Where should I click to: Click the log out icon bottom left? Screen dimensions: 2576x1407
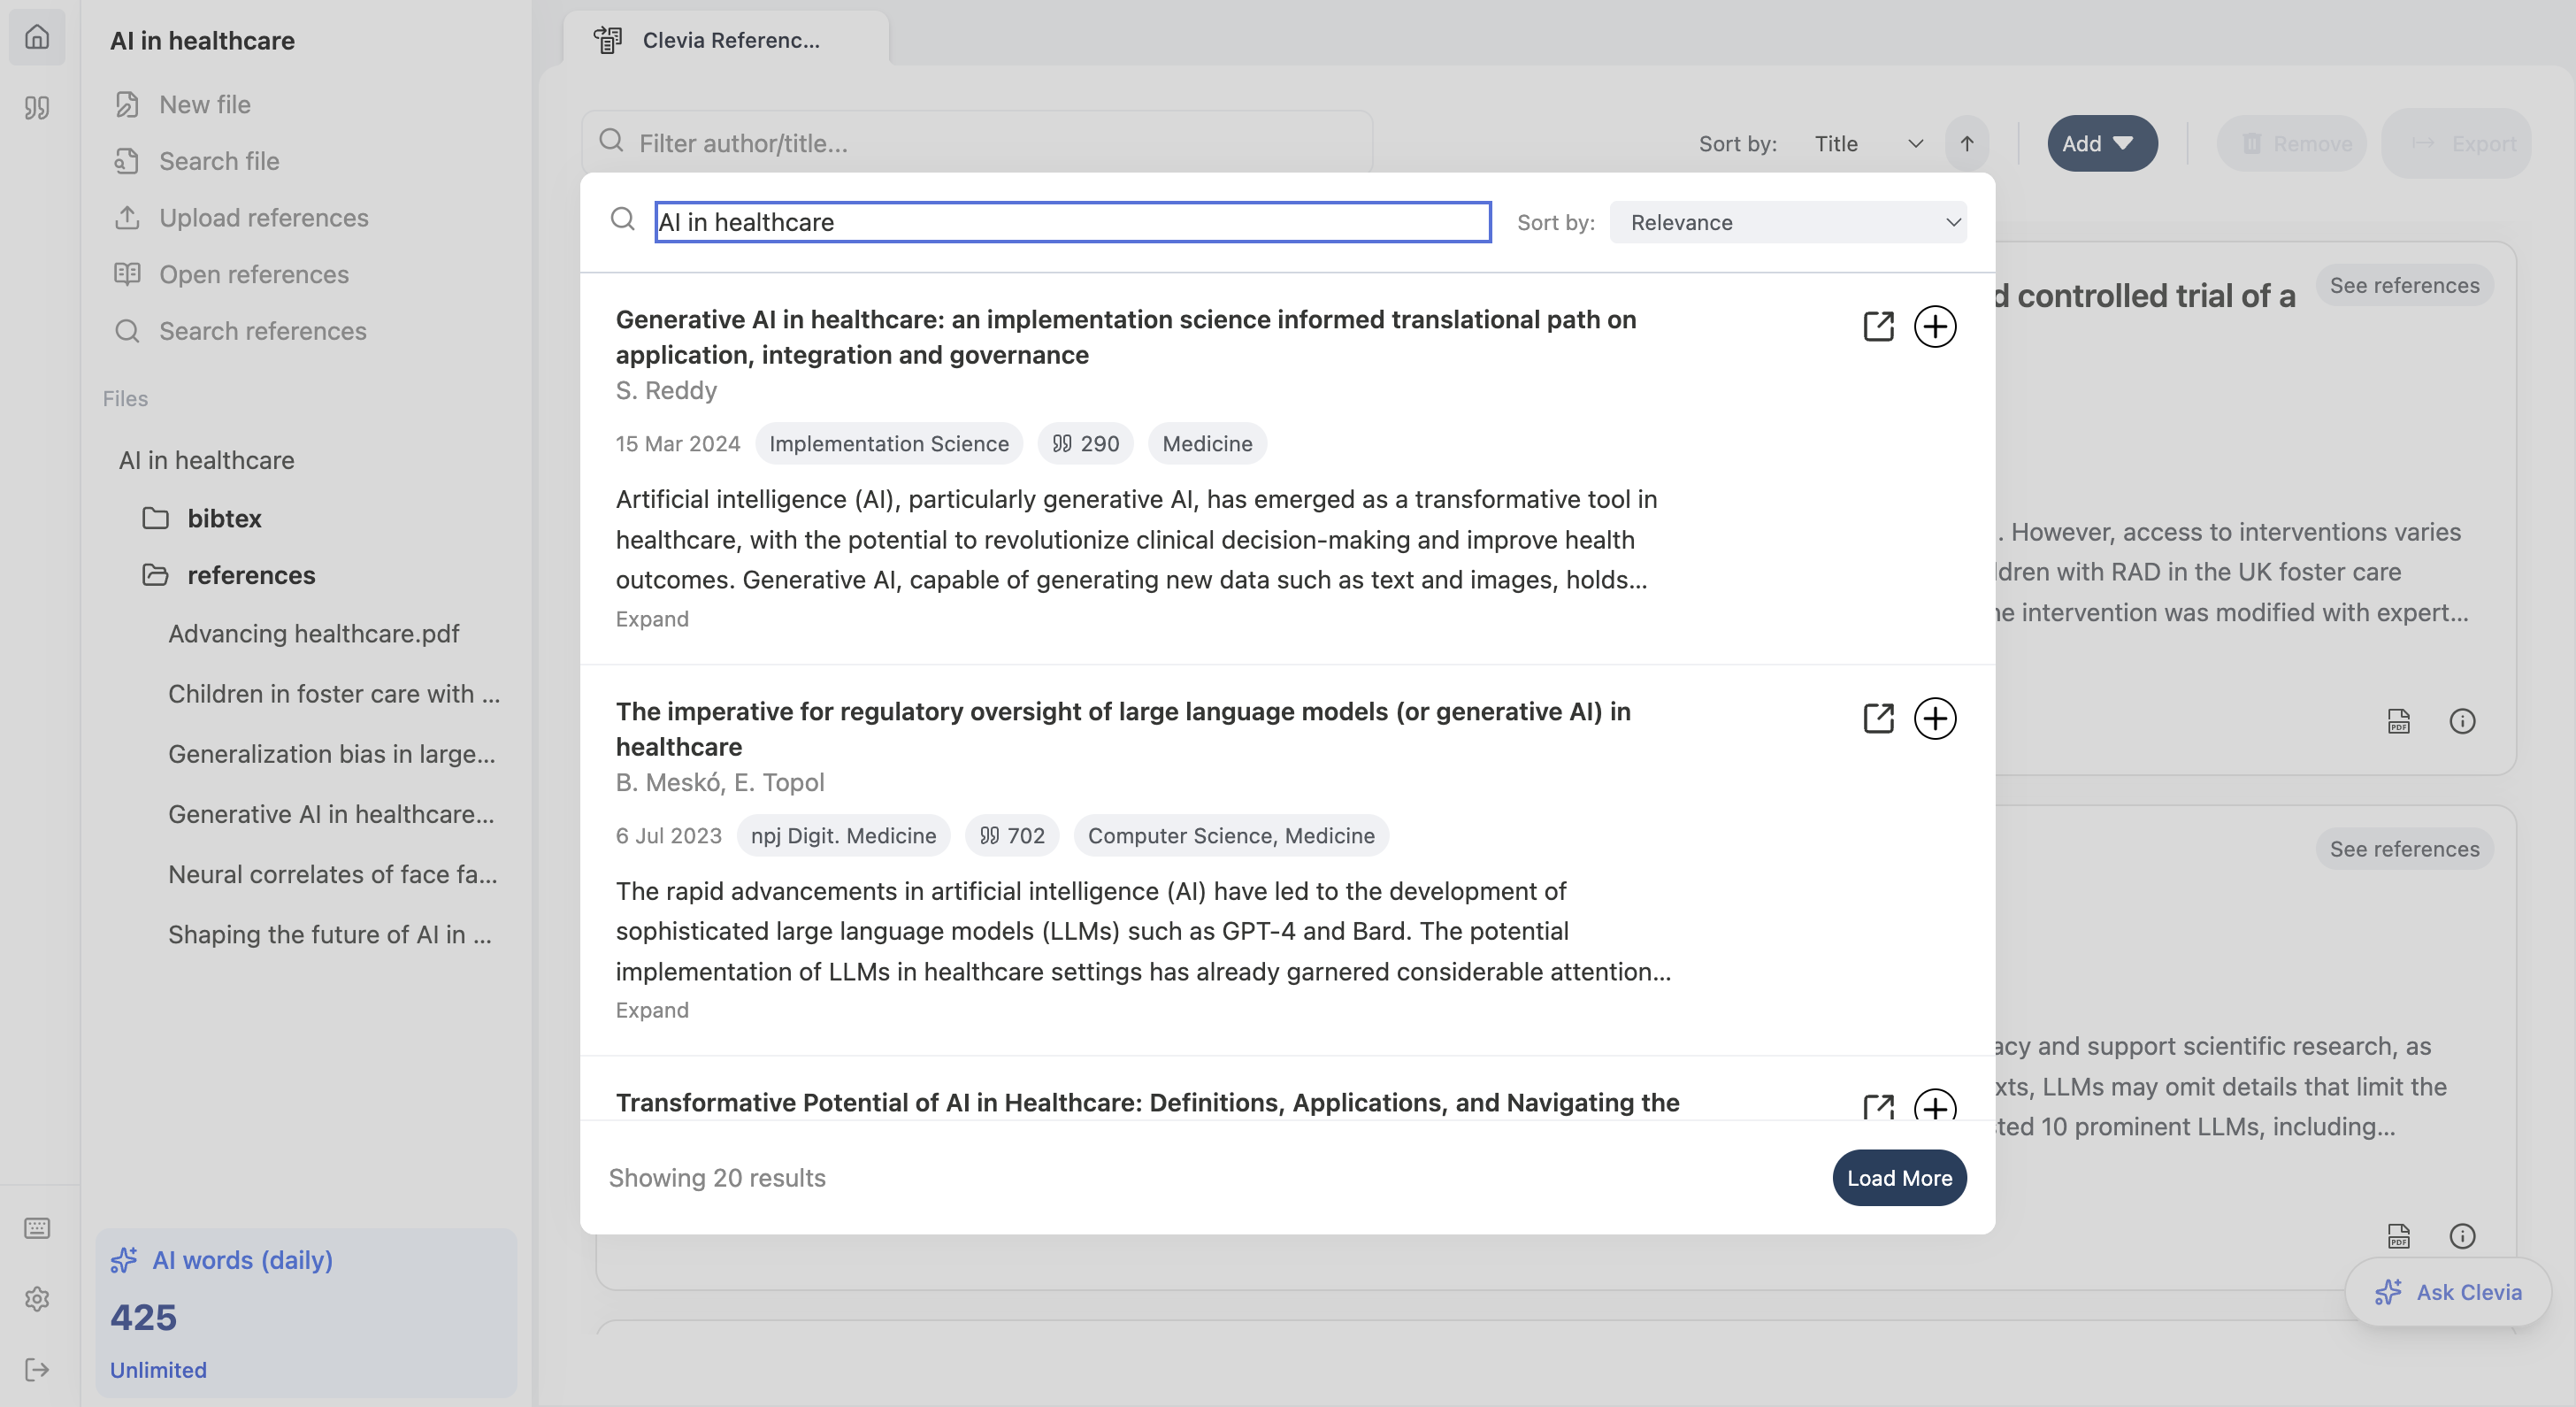(37, 1370)
